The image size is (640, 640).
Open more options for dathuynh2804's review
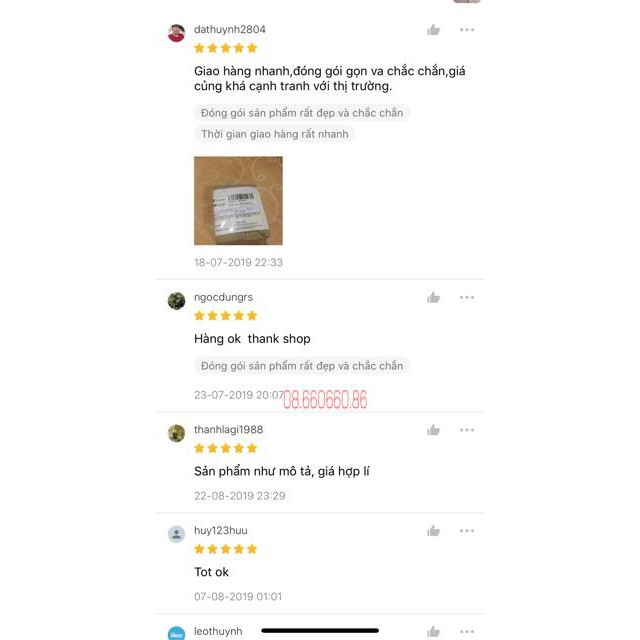tap(467, 30)
